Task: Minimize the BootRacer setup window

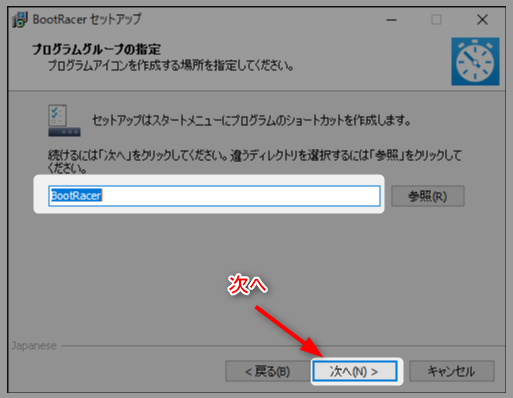Action: pos(391,20)
